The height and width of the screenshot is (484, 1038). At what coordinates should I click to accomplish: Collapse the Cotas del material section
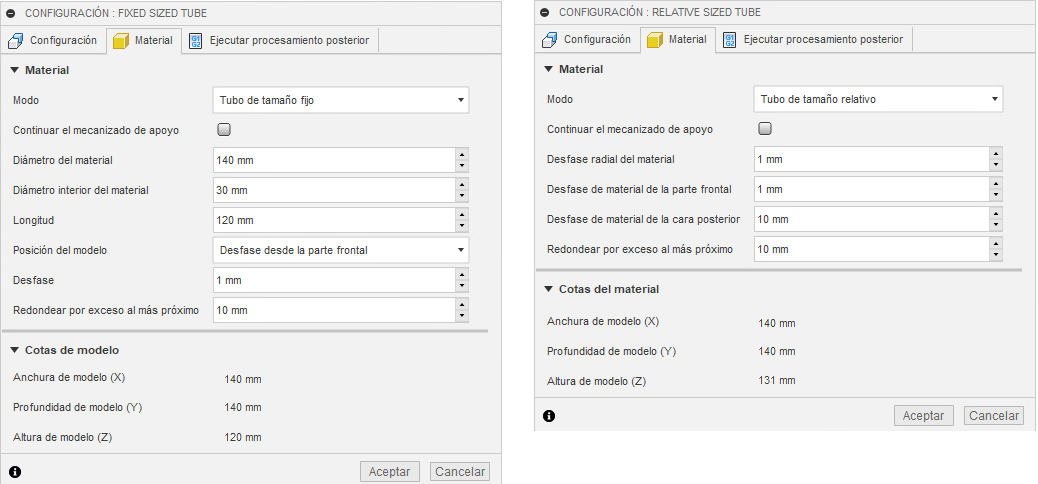(549, 289)
